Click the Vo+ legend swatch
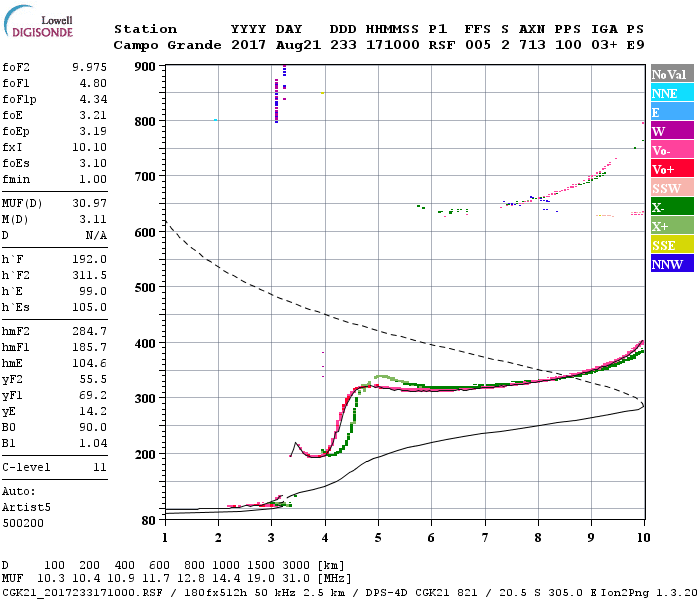 click(x=672, y=168)
